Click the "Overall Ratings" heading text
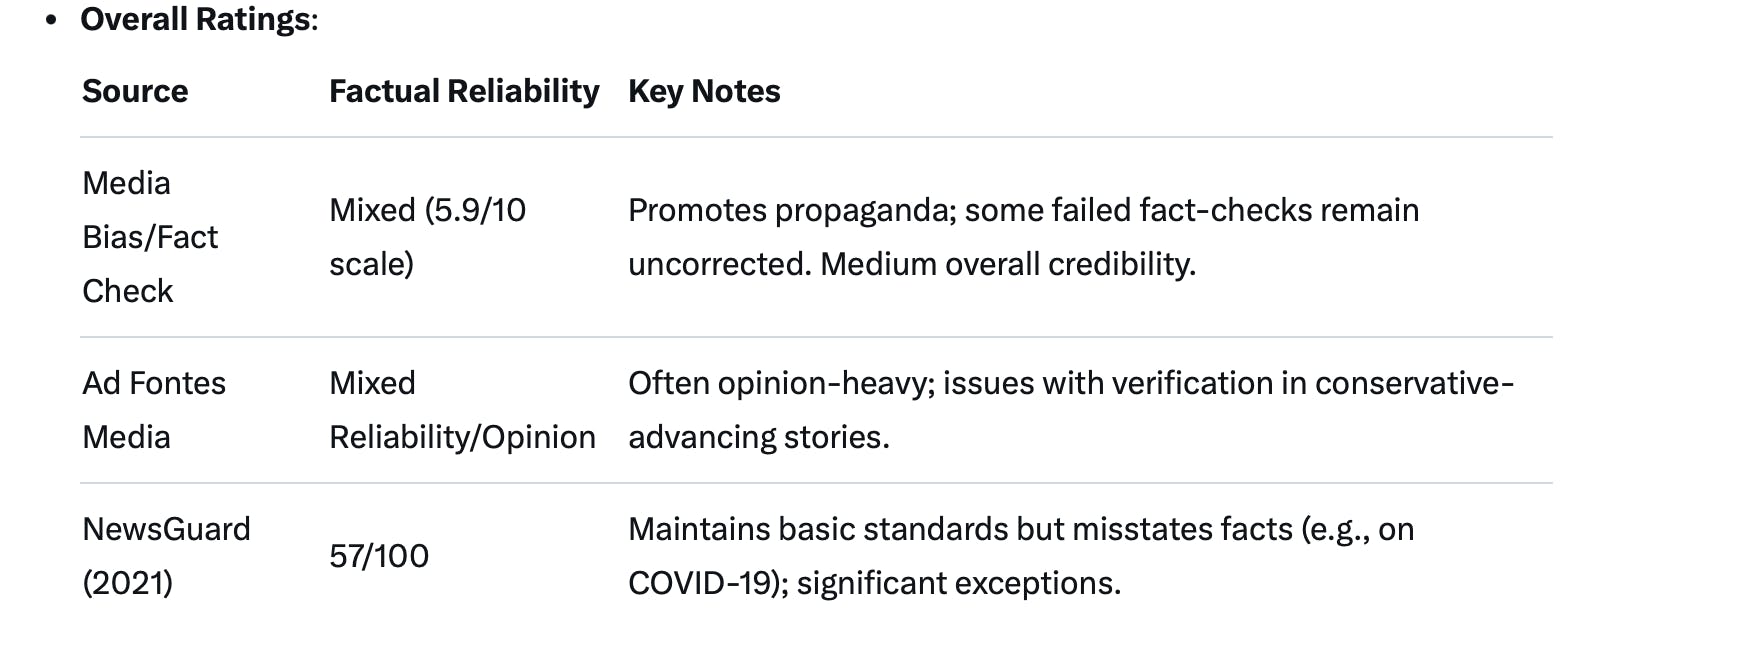The width and height of the screenshot is (1764, 657). point(197,20)
